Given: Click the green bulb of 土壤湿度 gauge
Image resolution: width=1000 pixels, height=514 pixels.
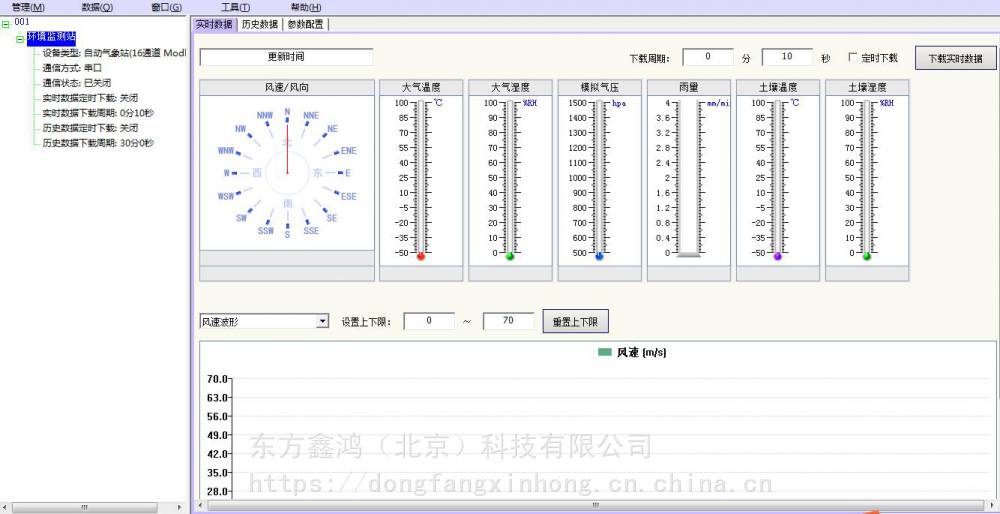Looking at the screenshot, I should pyautogui.click(x=867, y=257).
